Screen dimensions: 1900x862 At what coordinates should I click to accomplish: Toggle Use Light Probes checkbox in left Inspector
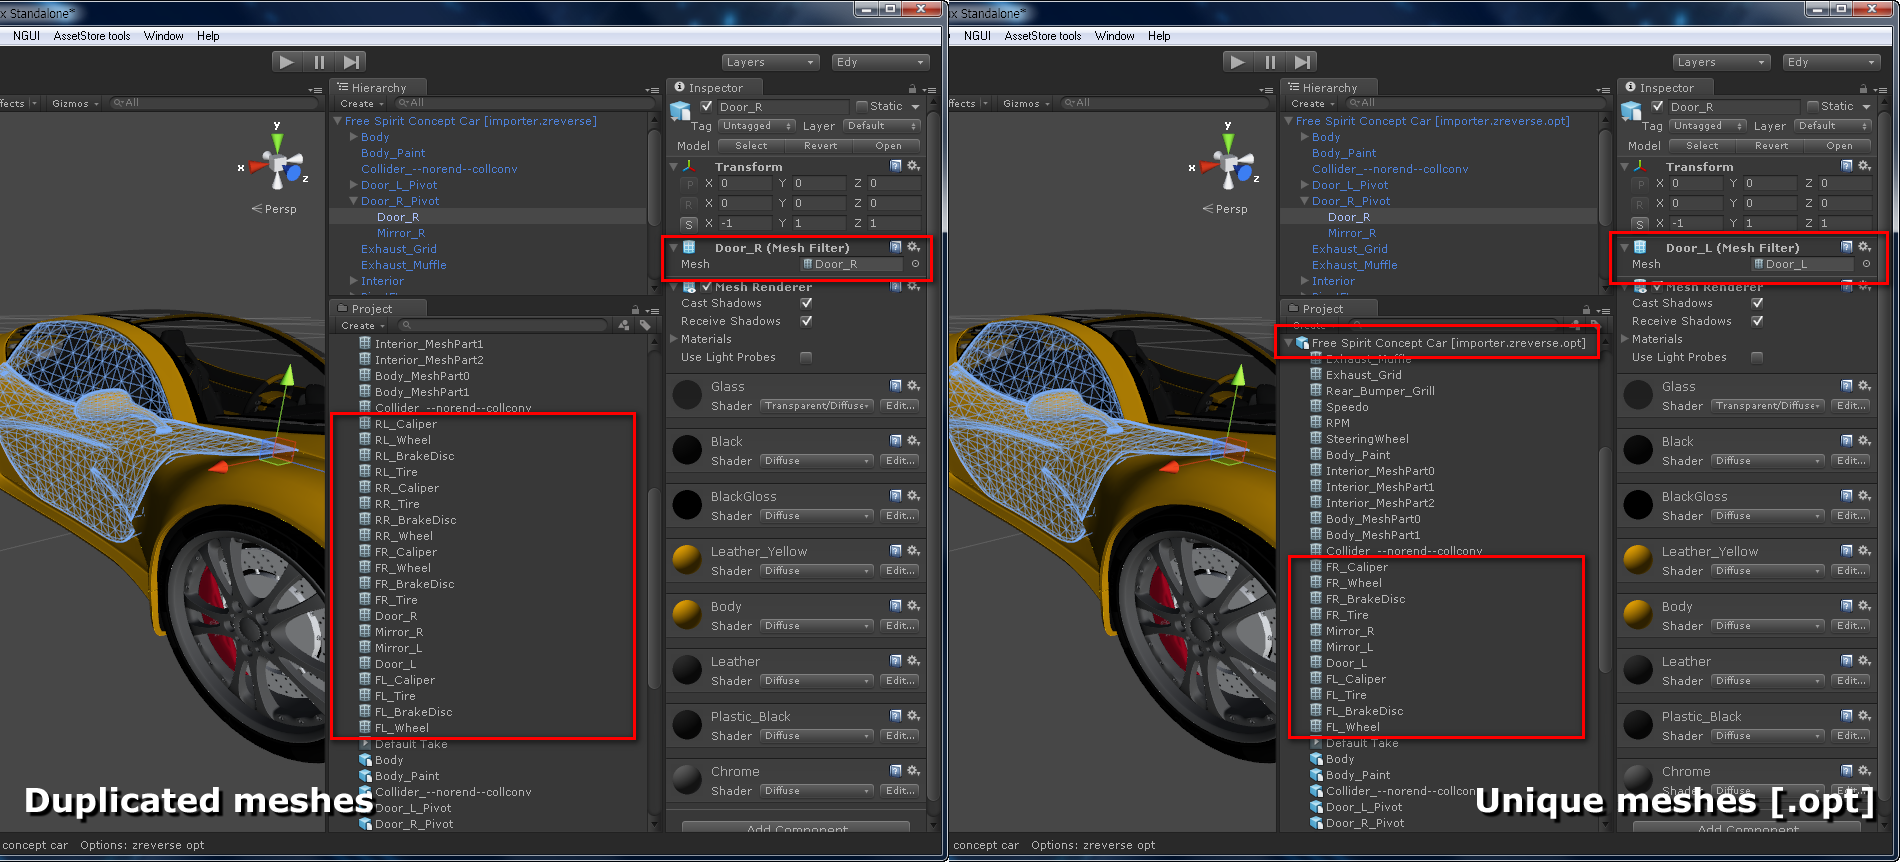point(806,357)
